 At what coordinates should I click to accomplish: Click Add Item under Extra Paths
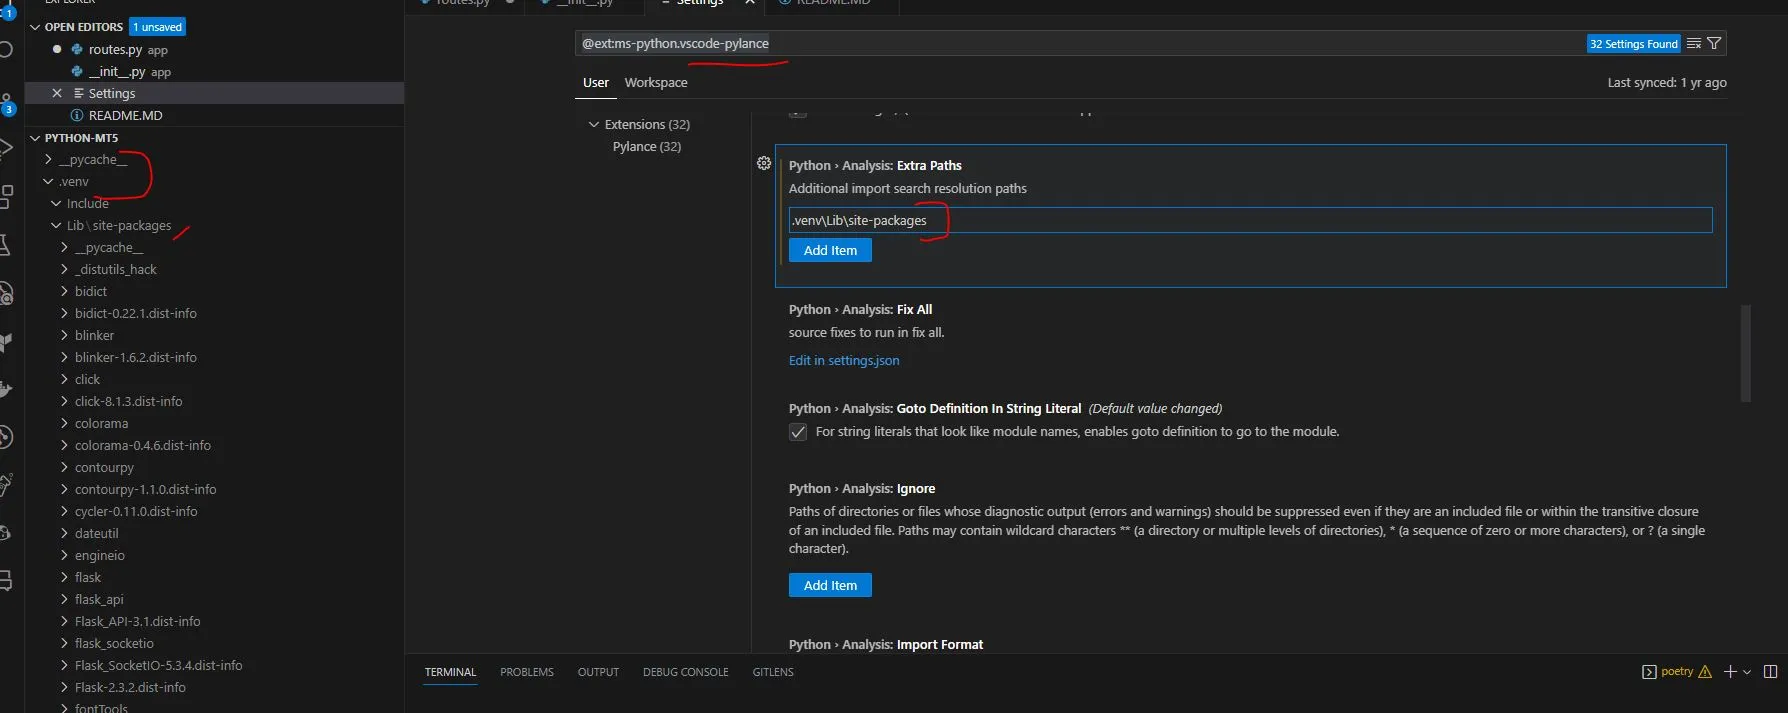coord(830,251)
